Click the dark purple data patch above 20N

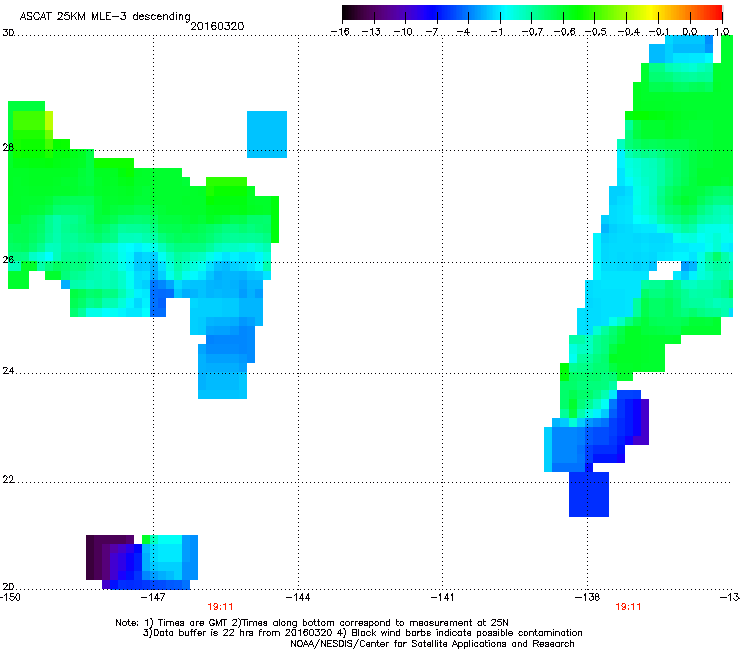[110, 557]
